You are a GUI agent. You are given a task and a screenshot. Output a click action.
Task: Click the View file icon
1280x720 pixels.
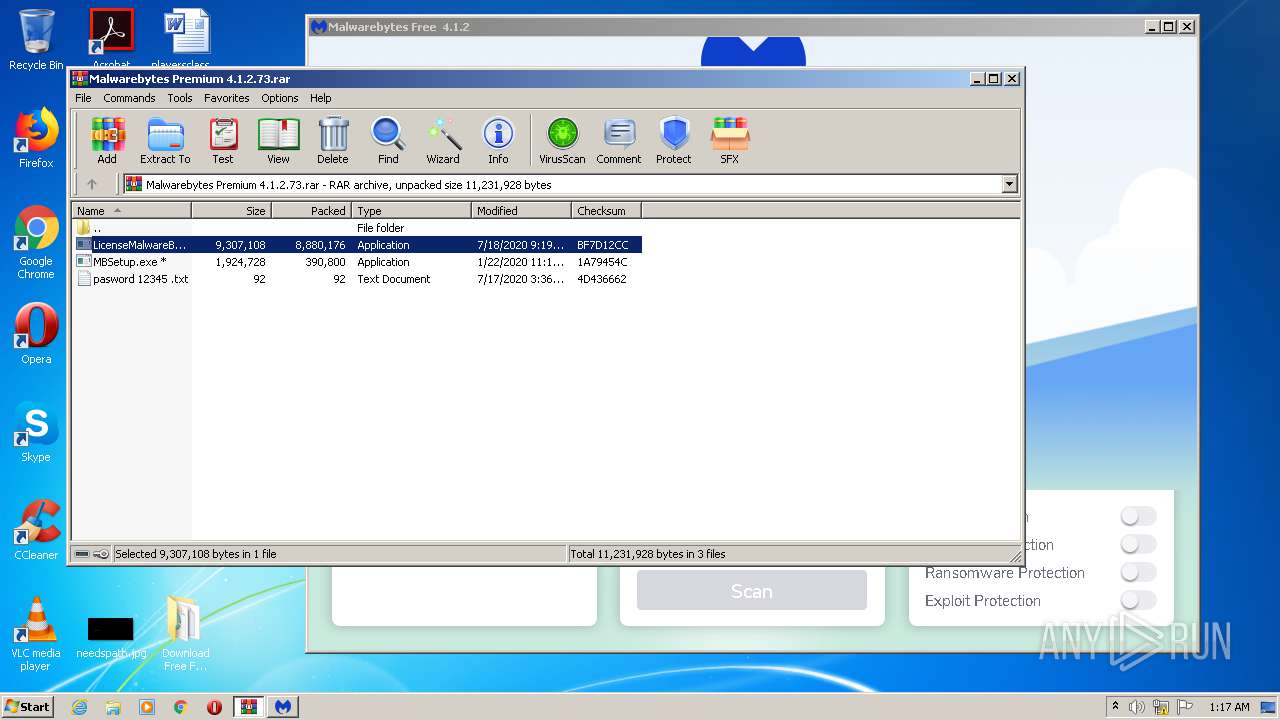click(x=278, y=140)
